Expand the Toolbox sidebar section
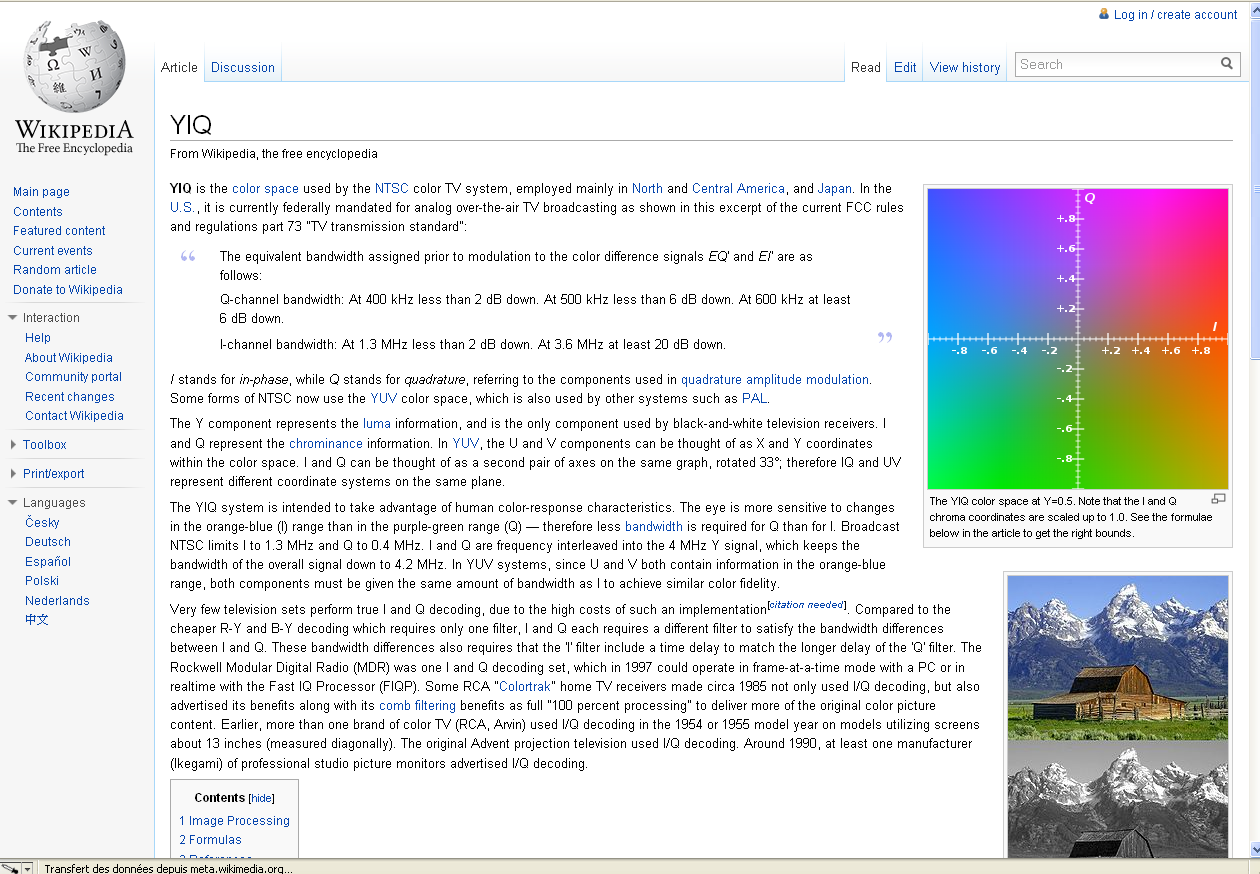Screen dimensions: 1260x874 (x=12, y=445)
